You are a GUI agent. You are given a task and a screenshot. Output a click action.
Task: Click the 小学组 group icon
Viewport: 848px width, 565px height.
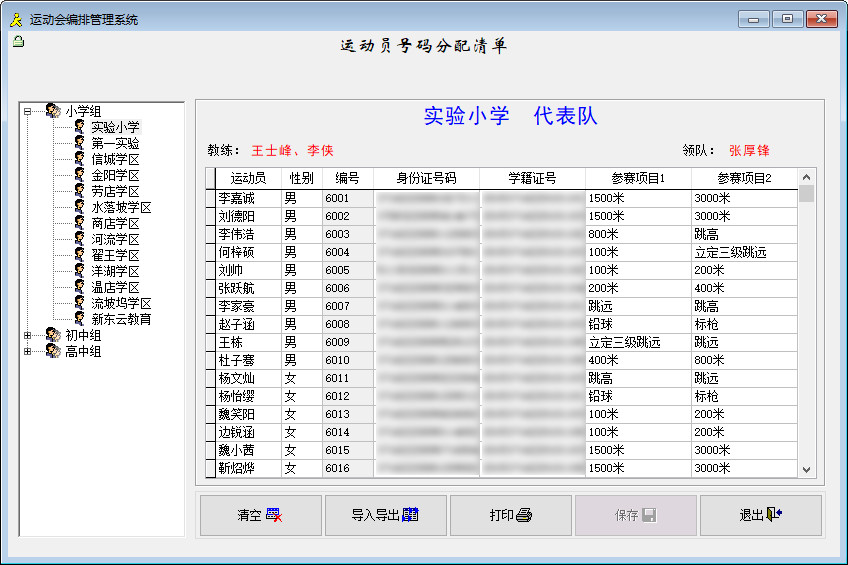(53, 111)
